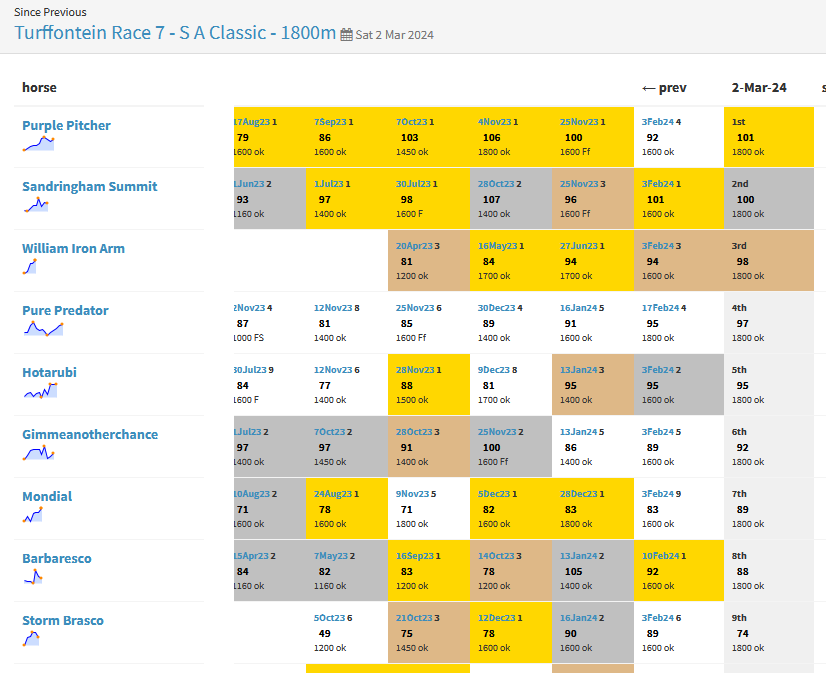826x673 pixels.
Task: Select the 2-Mar-24 column header
Action: click(x=759, y=88)
